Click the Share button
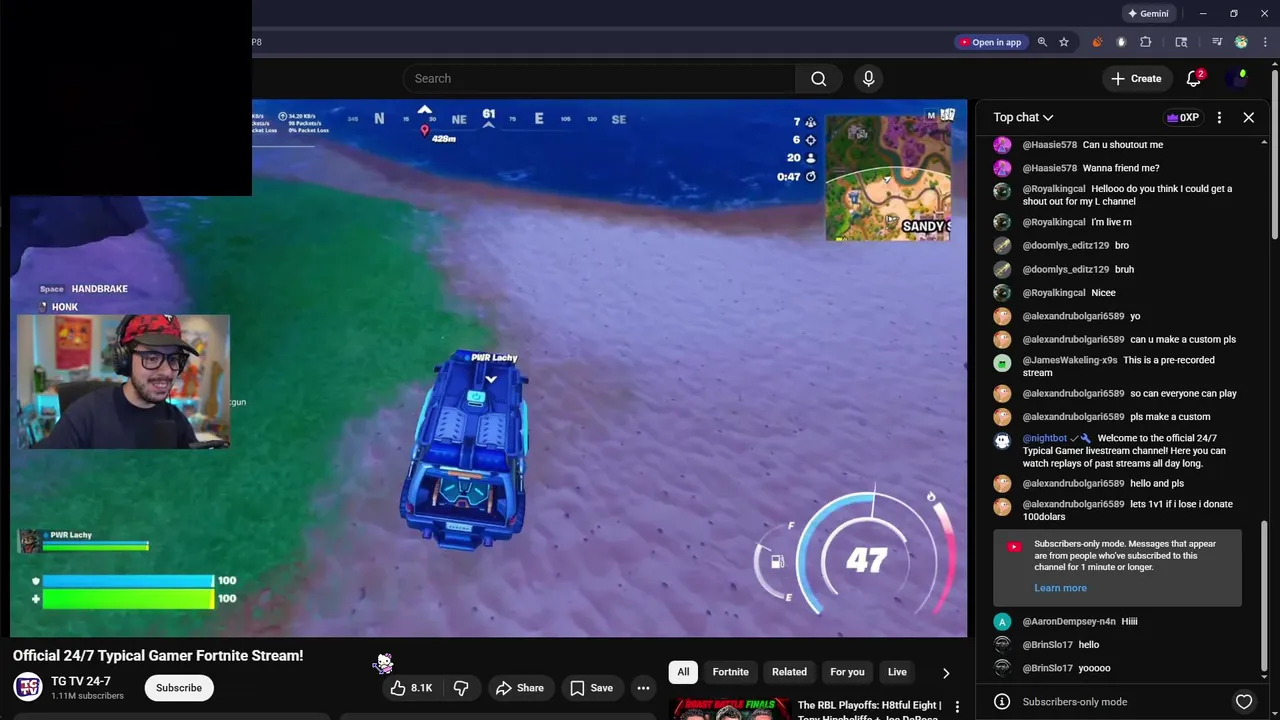This screenshot has height=720, width=1280. tap(520, 688)
